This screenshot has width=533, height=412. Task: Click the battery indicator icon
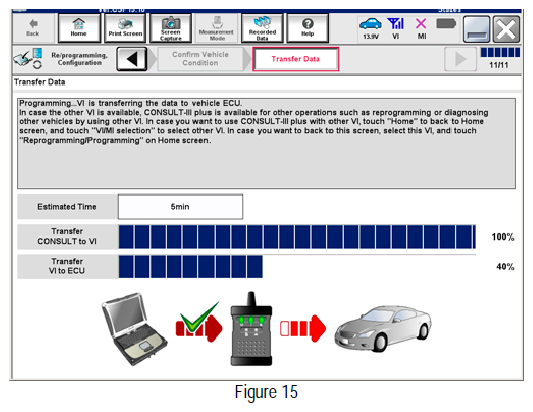click(x=446, y=24)
